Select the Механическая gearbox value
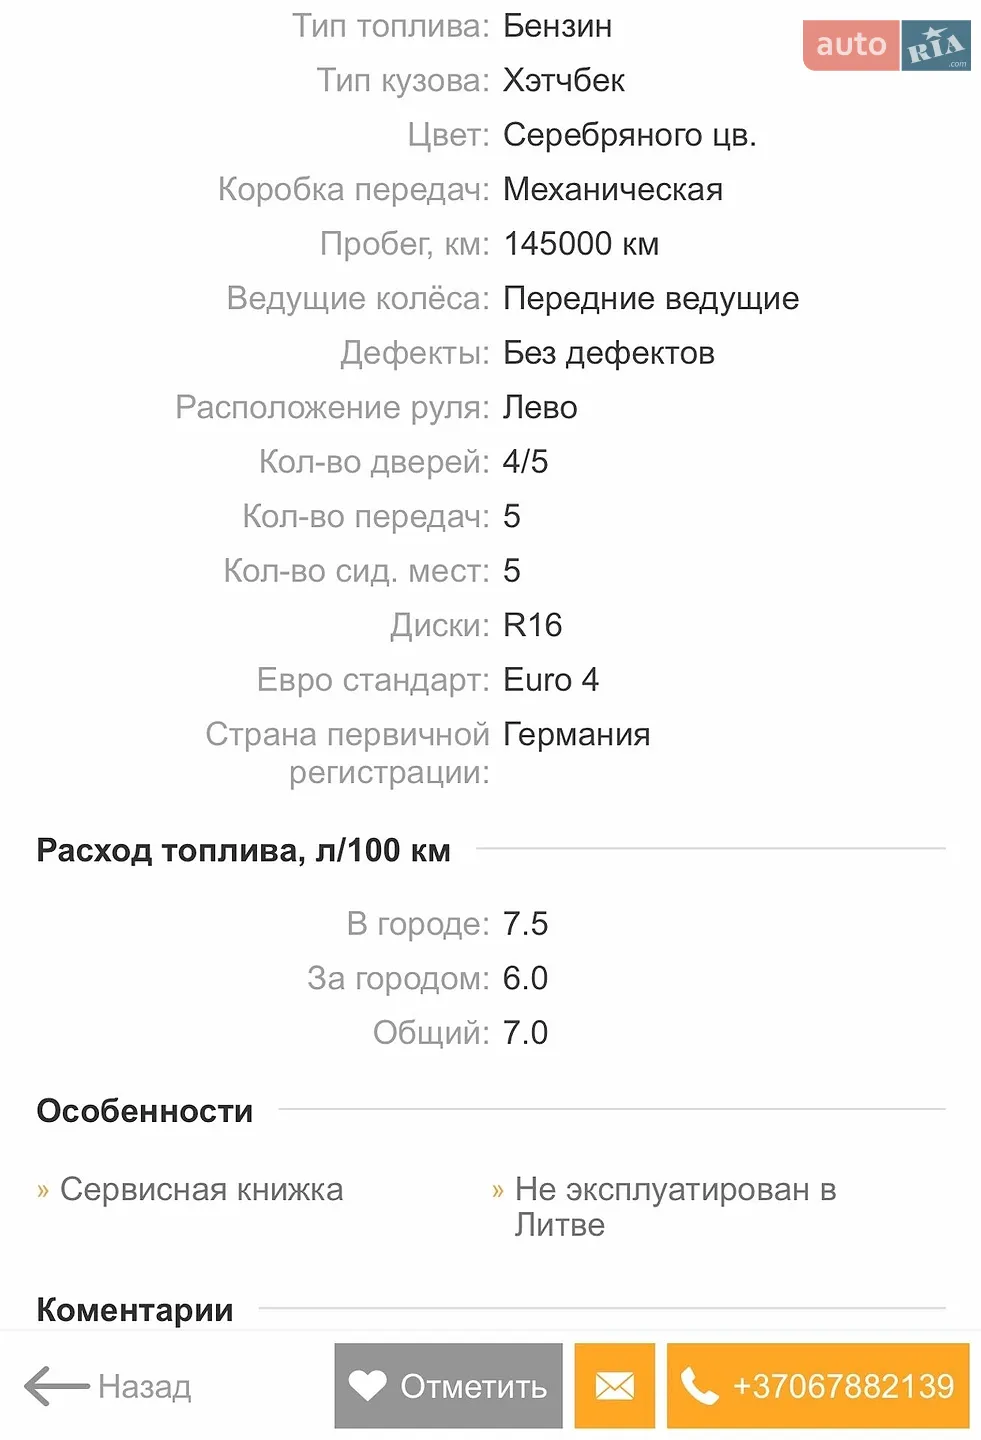The width and height of the screenshot is (981, 1440). [x=613, y=189]
